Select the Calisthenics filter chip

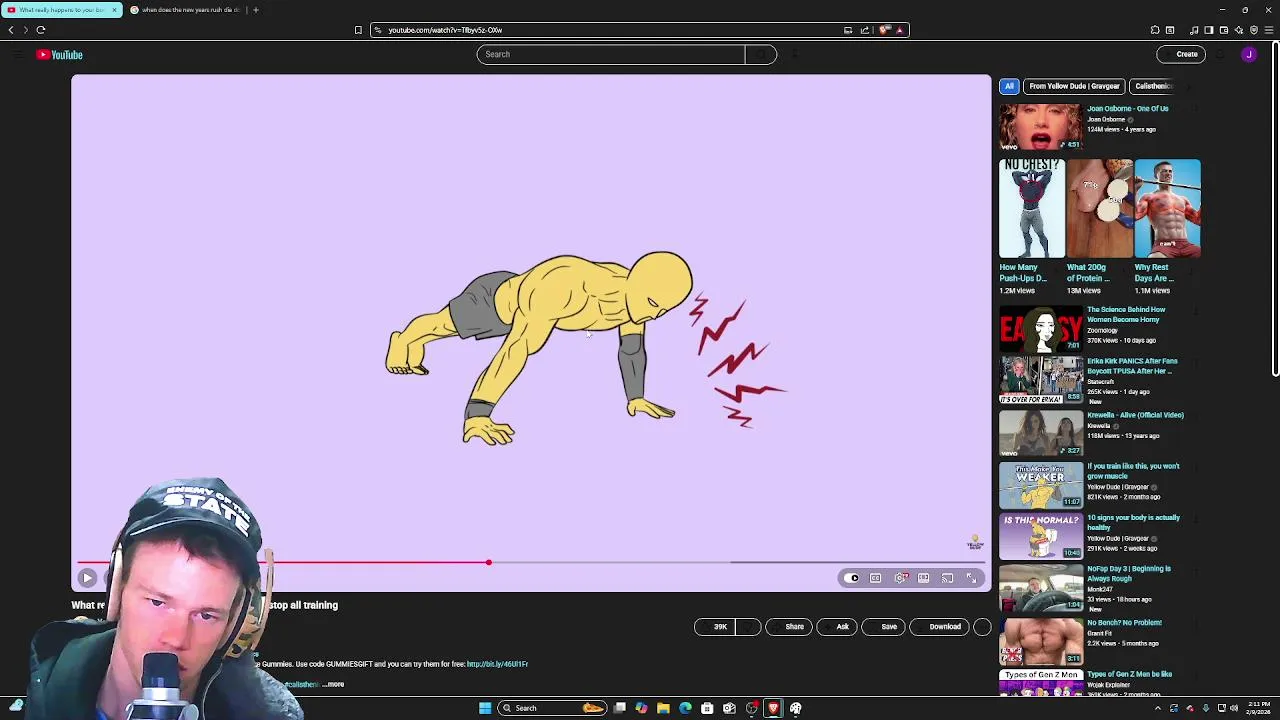pos(1152,86)
